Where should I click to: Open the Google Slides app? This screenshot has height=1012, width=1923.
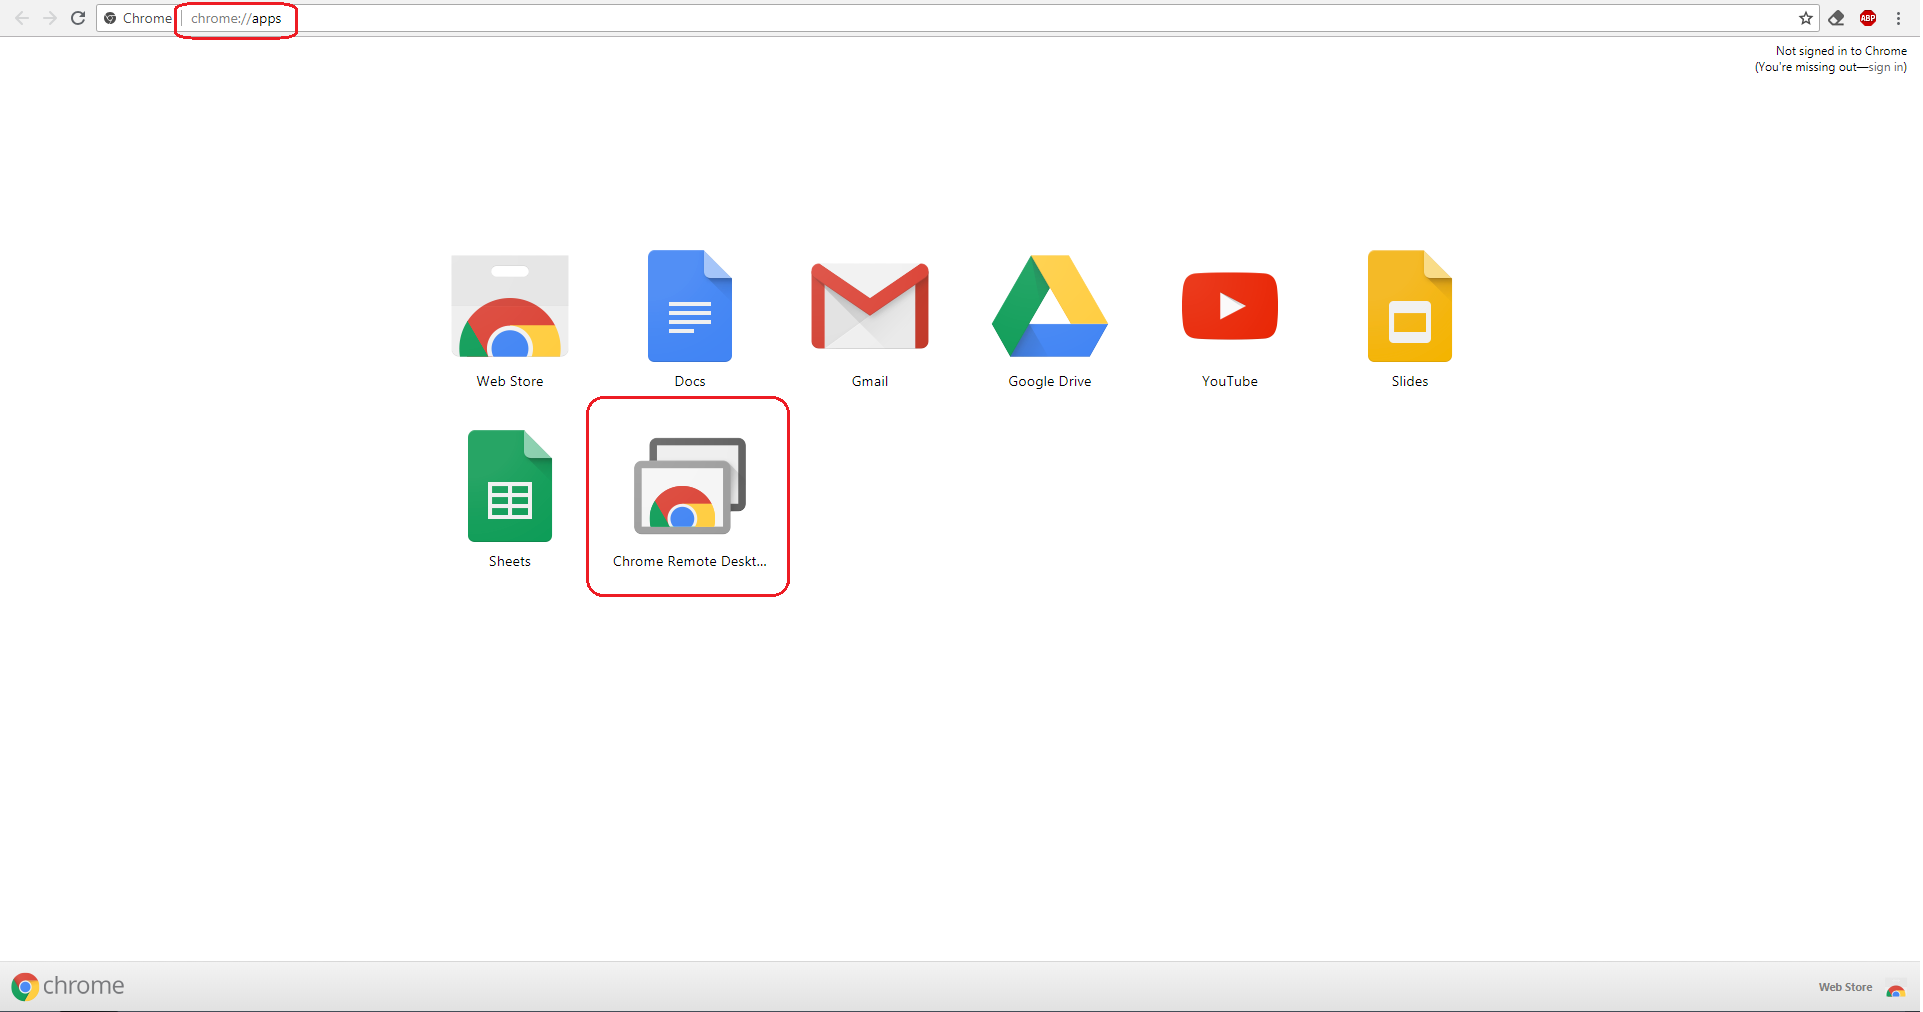coord(1409,306)
